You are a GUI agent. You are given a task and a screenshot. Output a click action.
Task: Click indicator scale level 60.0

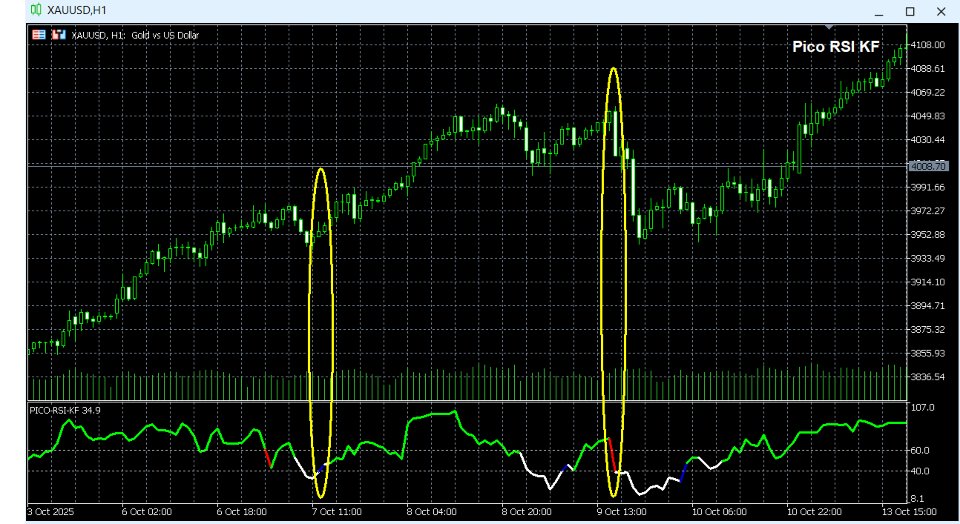[x=921, y=451]
